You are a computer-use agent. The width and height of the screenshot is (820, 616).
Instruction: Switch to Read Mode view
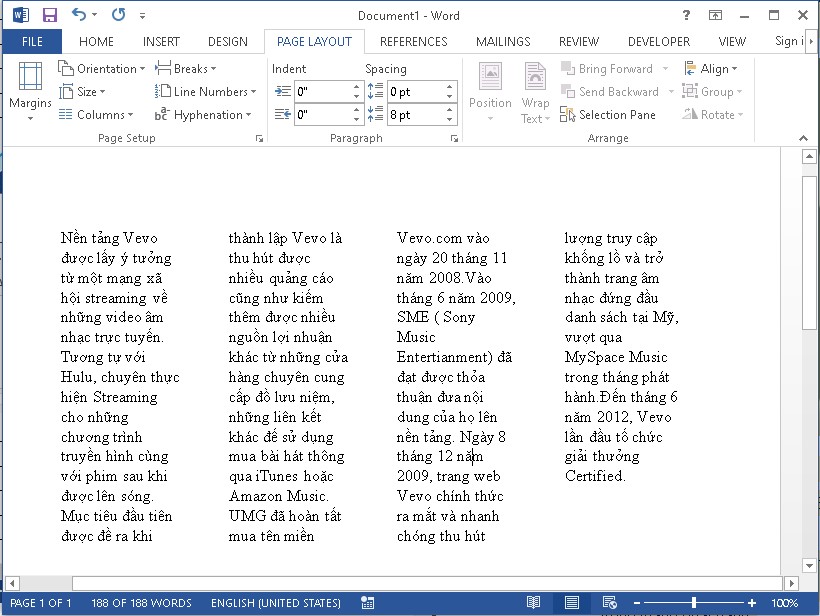pos(535,603)
